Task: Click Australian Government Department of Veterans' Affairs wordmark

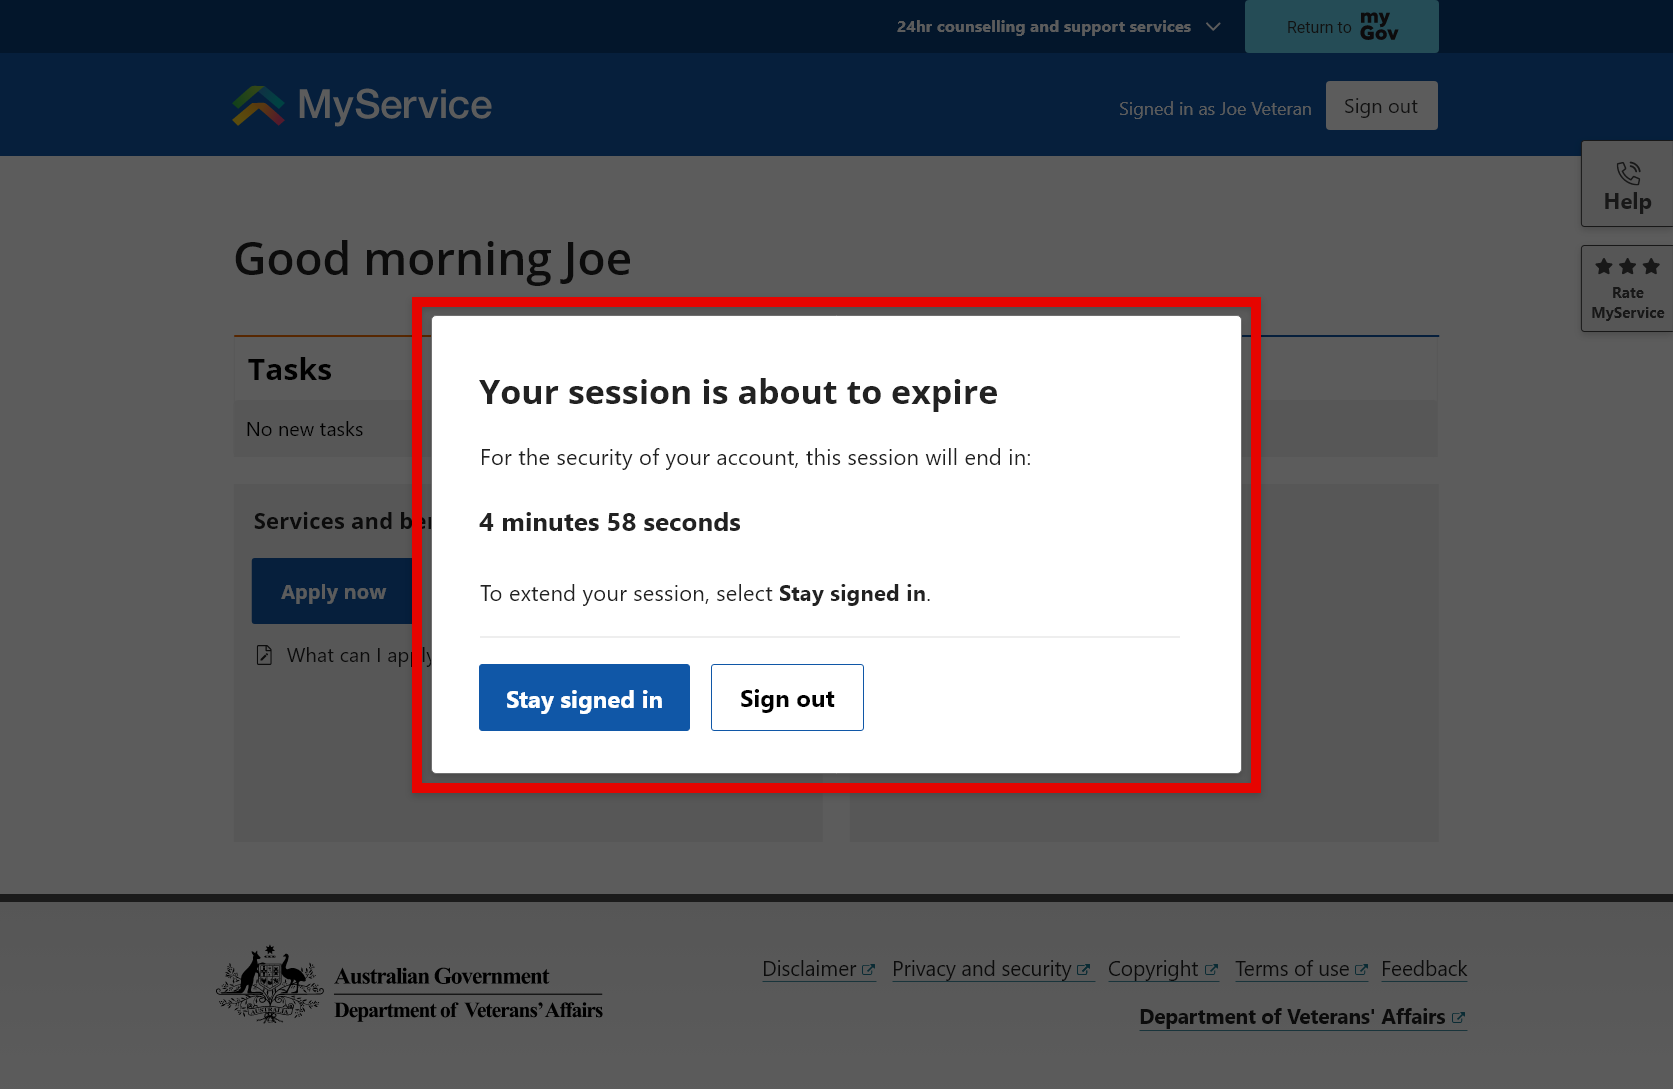Action: (x=468, y=993)
